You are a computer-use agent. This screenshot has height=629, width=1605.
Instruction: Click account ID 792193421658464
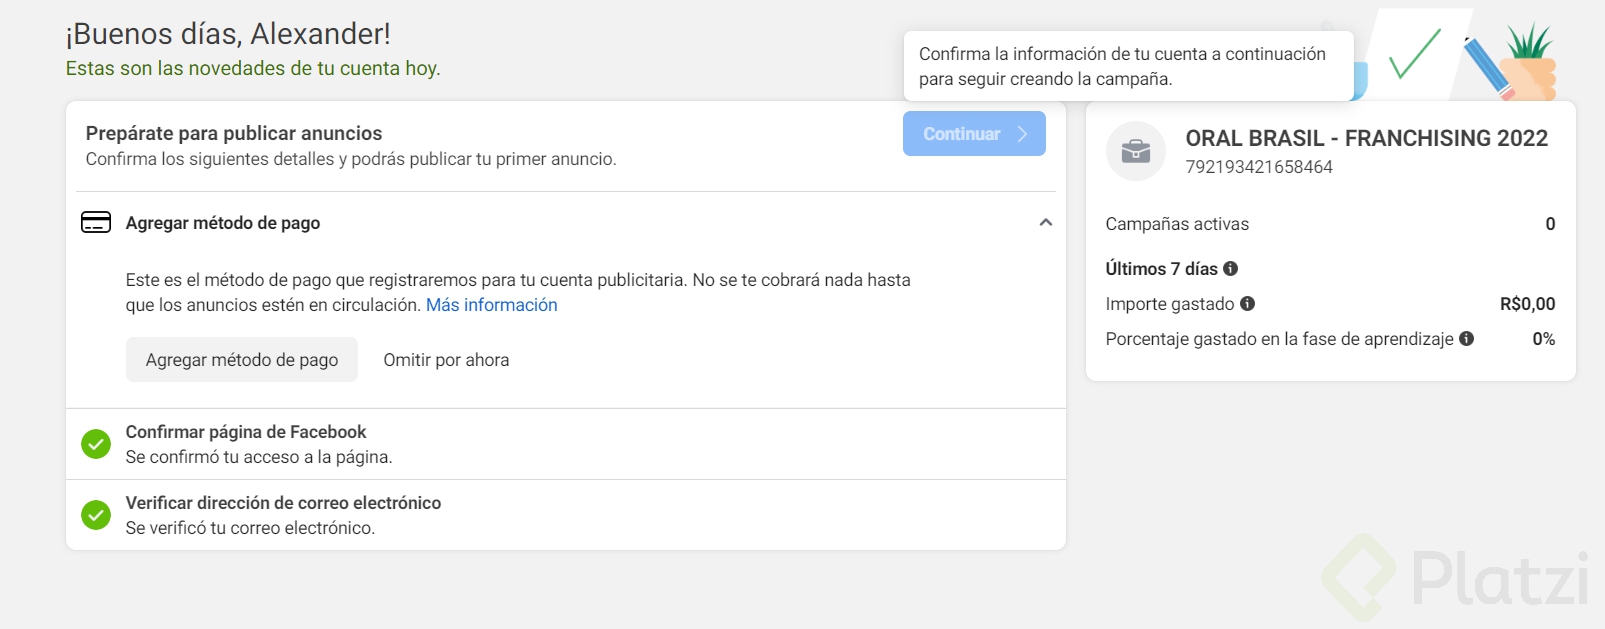click(x=1259, y=167)
